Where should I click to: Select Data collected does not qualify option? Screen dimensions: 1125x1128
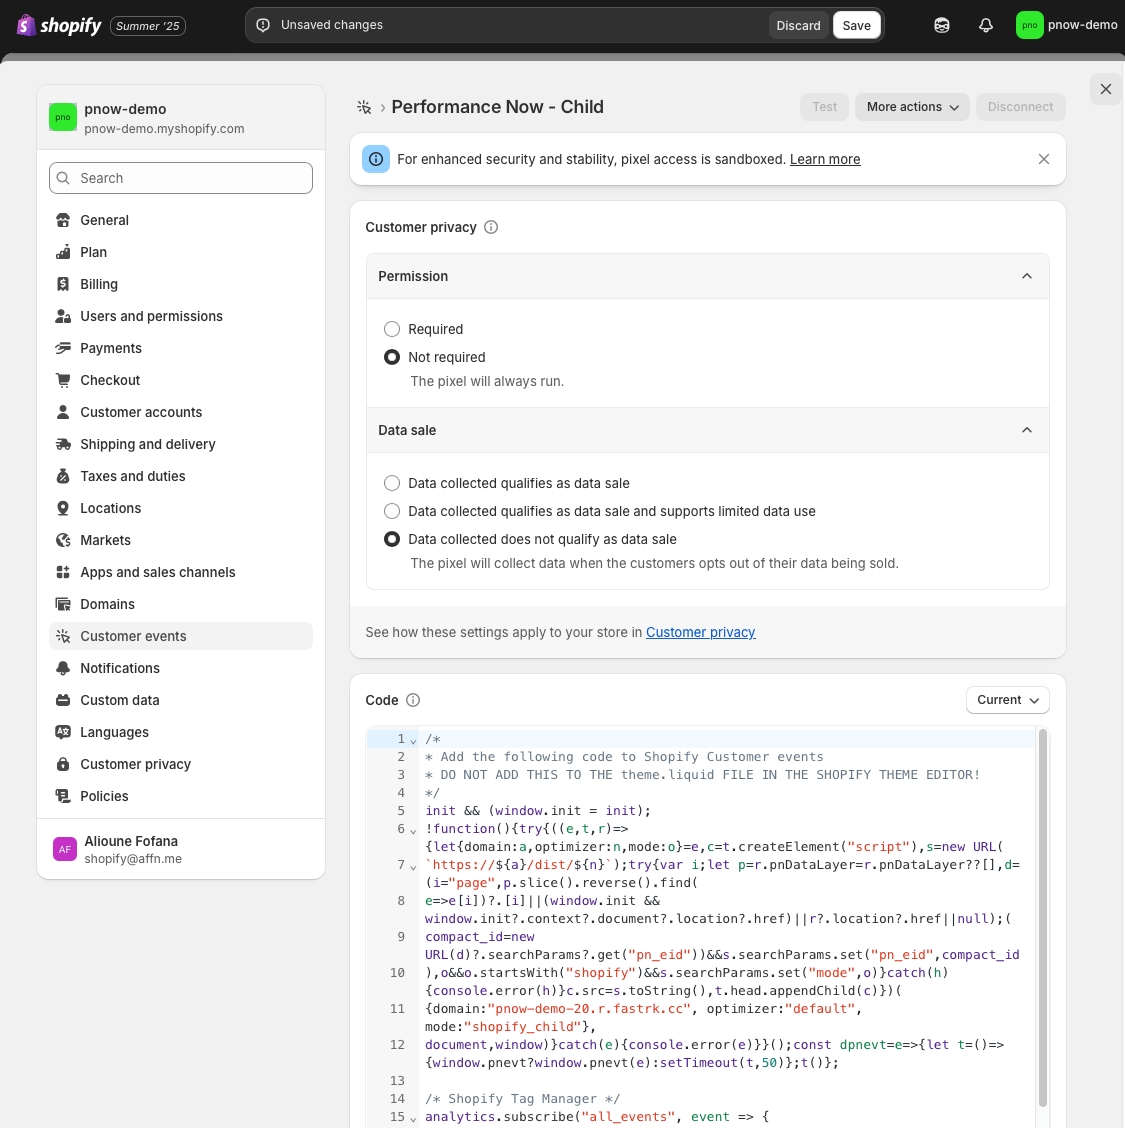click(392, 539)
